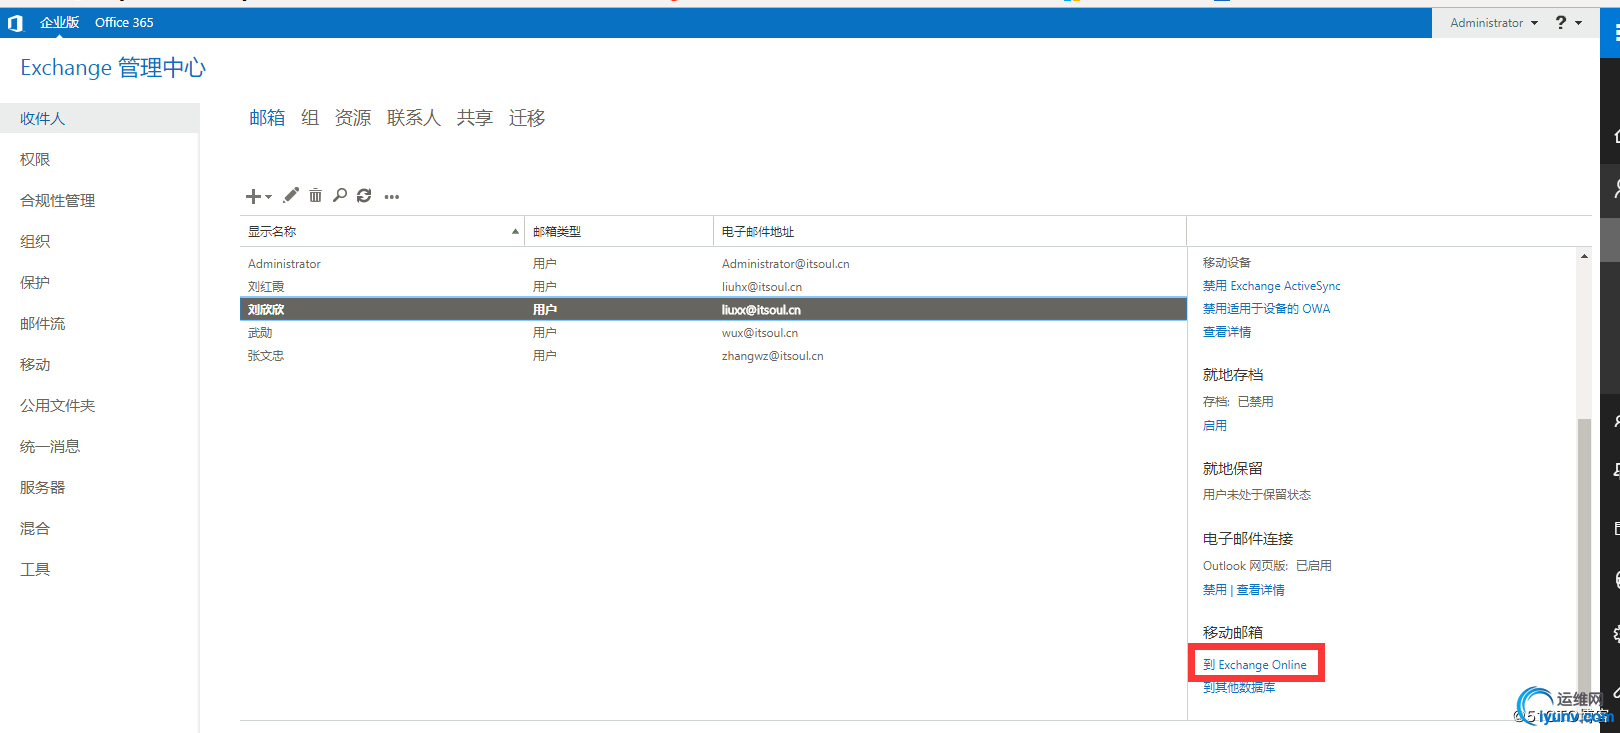Select the 组 tab
Image resolution: width=1620 pixels, height=733 pixels.
310,118
